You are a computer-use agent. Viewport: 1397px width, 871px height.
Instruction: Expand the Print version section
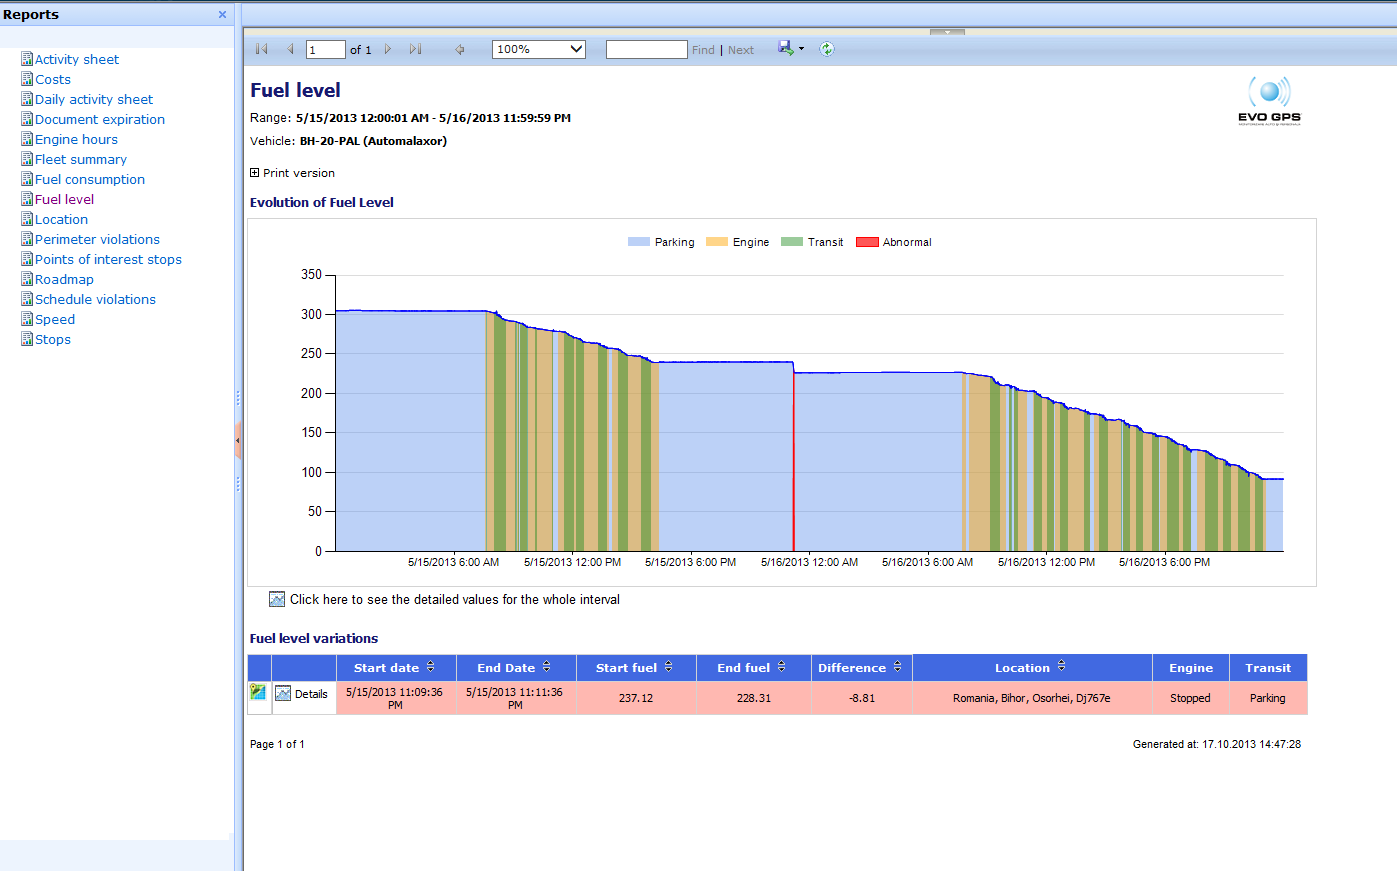pyautogui.click(x=254, y=173)
